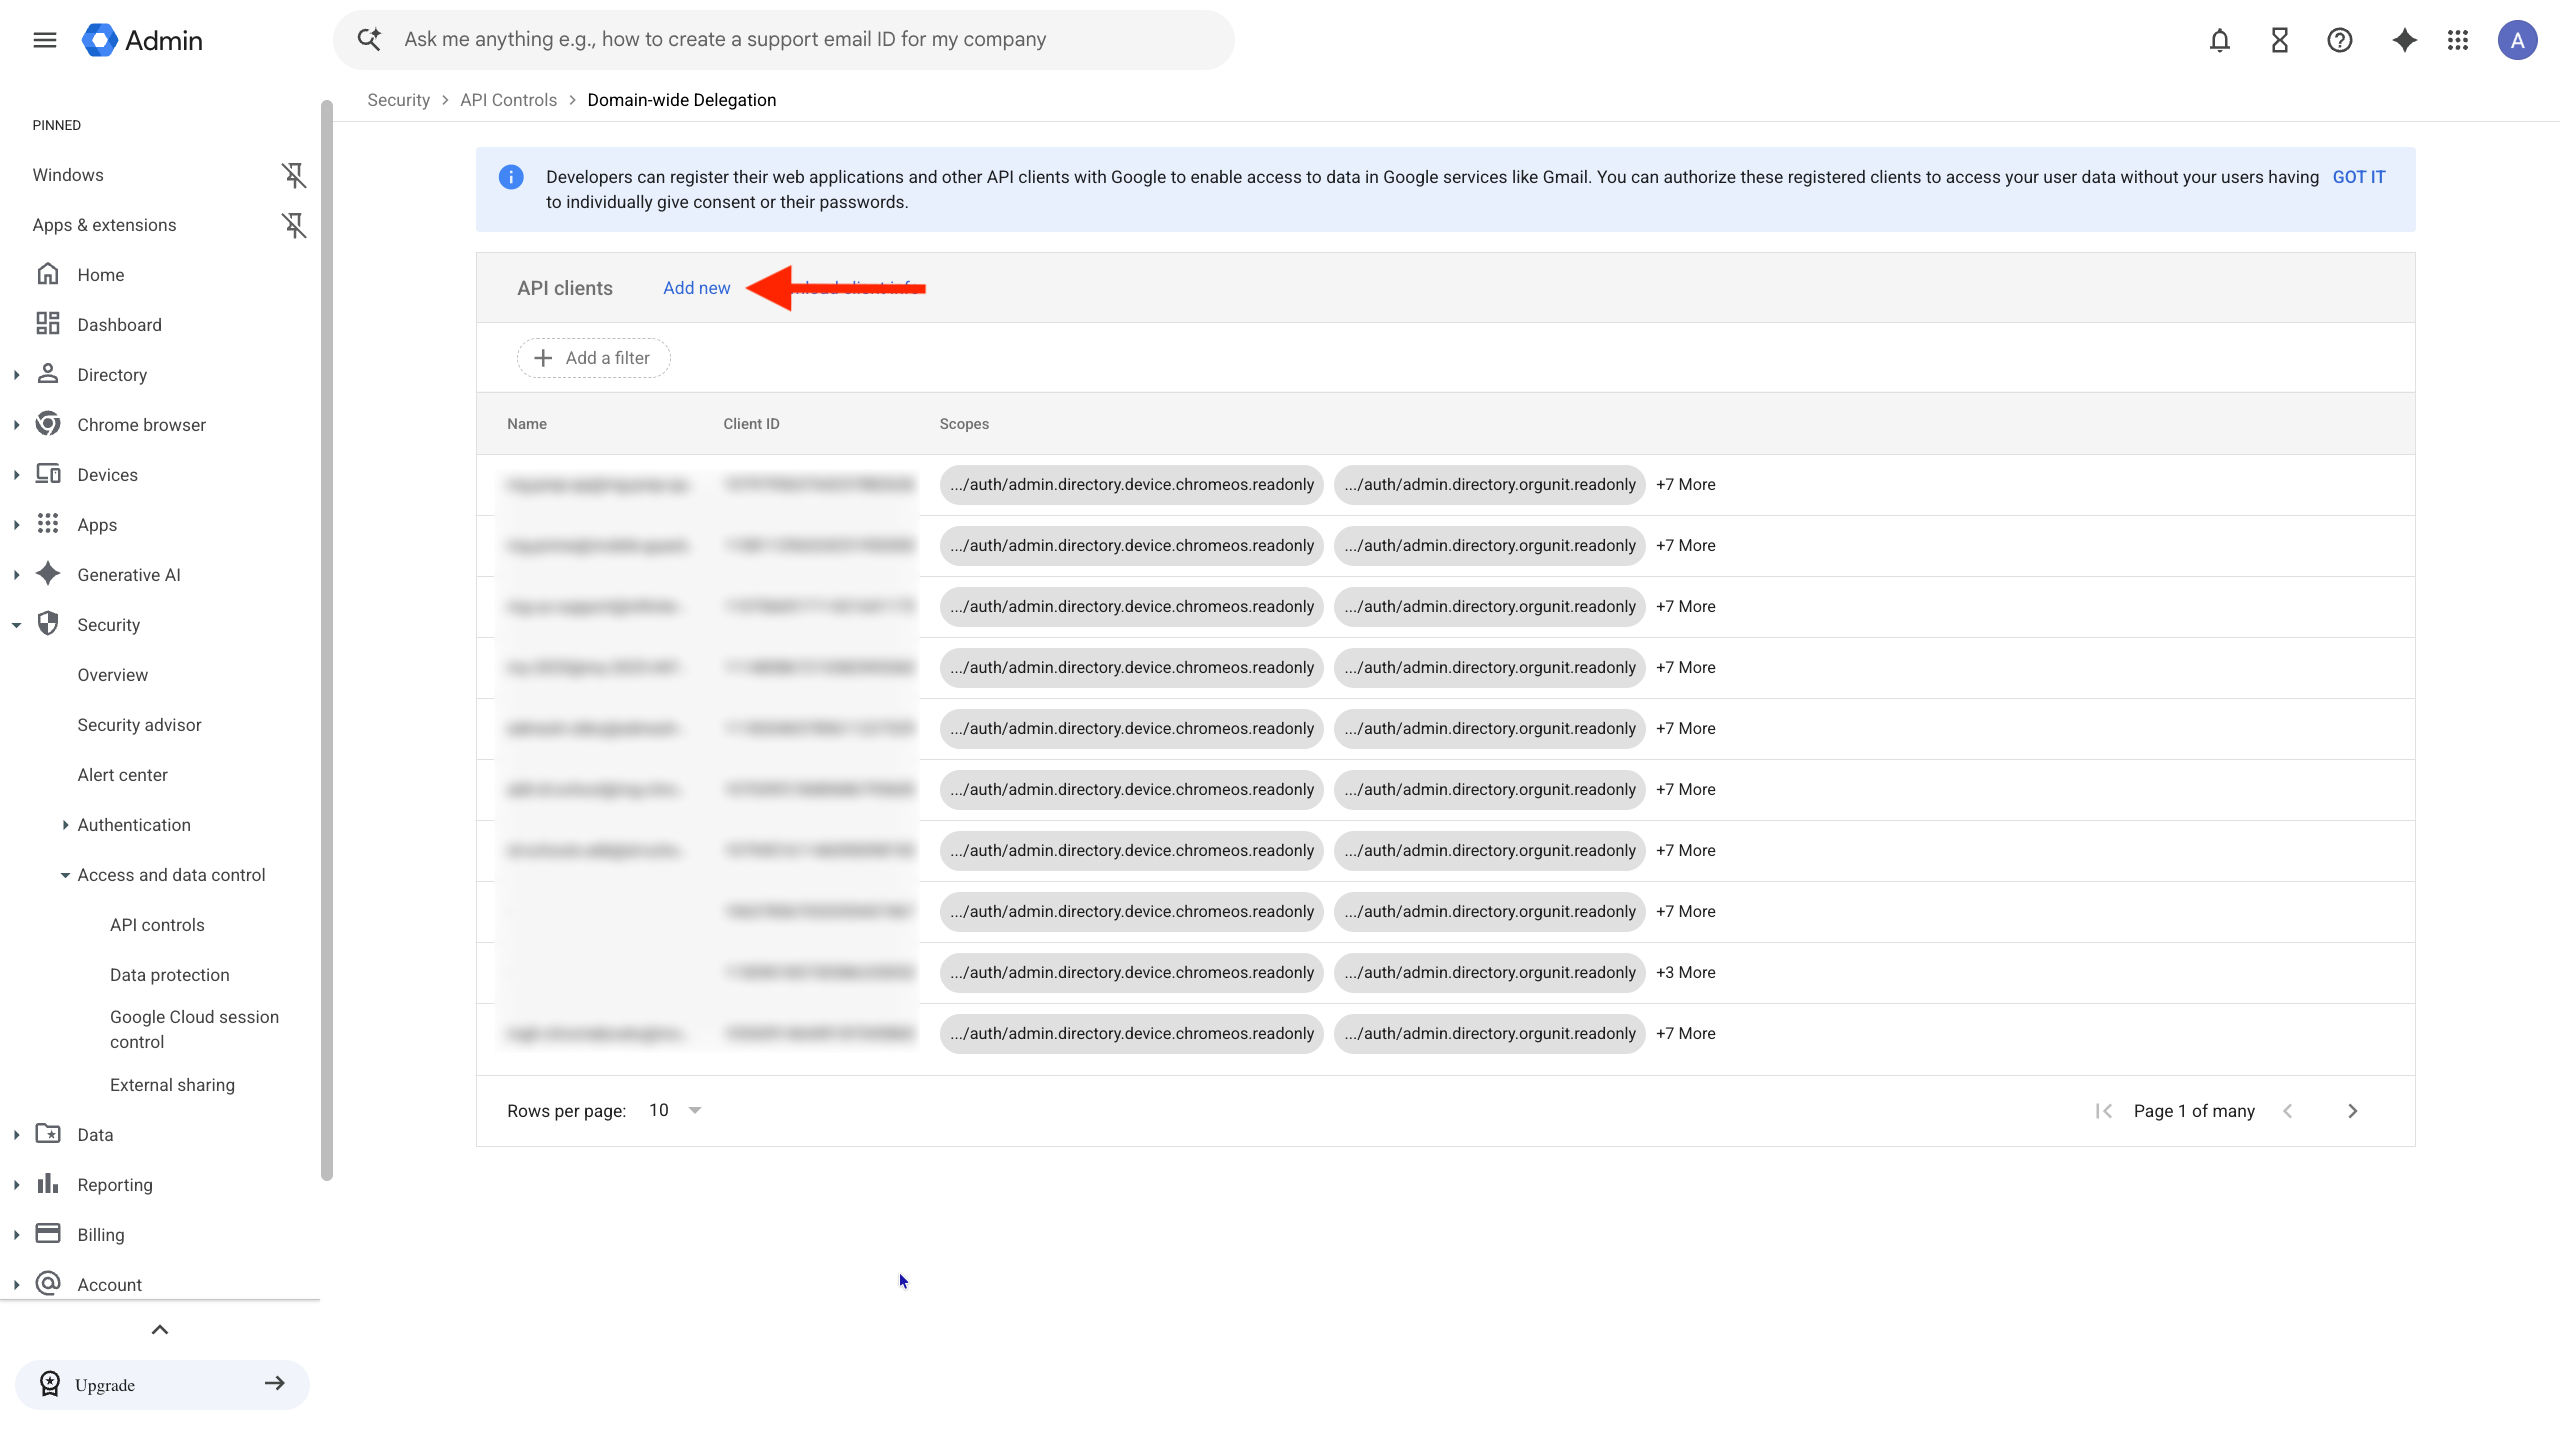Click the Upgrade button
Screen dimensions: 2560x1440
162,1384
